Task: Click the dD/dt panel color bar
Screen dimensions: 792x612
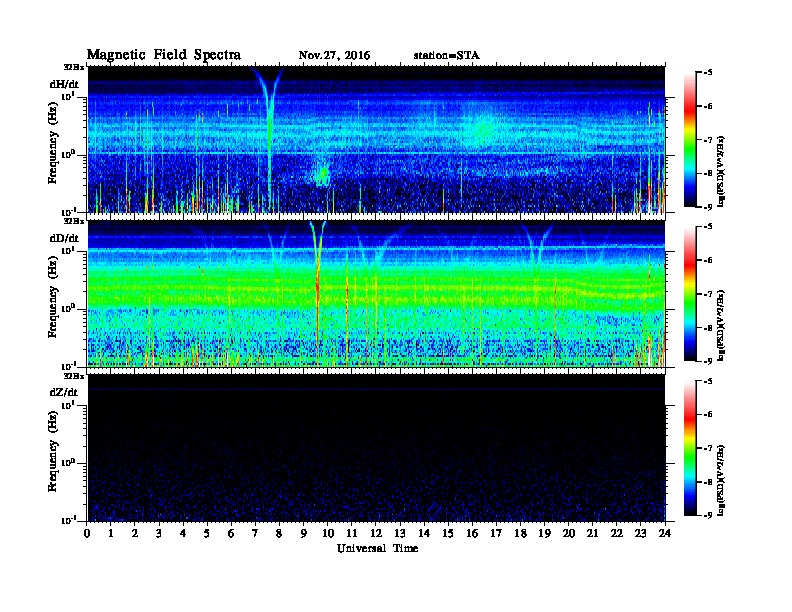Action: (x=689, y=294)
